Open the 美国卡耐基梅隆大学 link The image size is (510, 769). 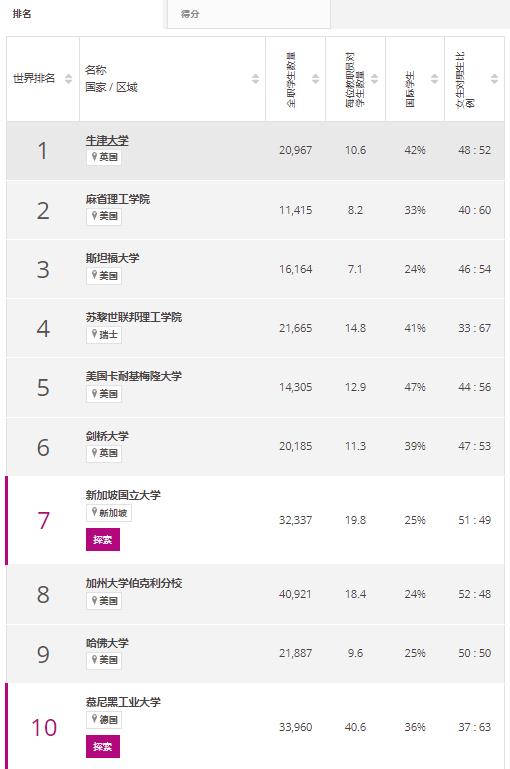pos(134,376)
